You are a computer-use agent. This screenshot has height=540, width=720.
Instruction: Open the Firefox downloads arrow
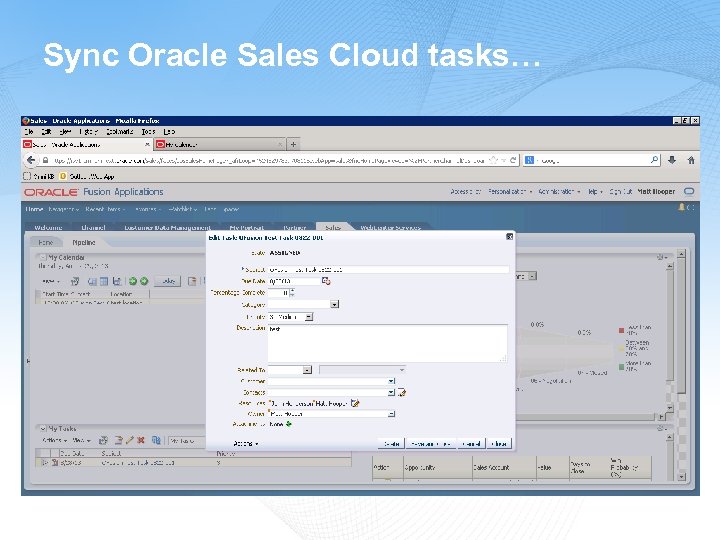pyautogui.click(x=672, y=160)
